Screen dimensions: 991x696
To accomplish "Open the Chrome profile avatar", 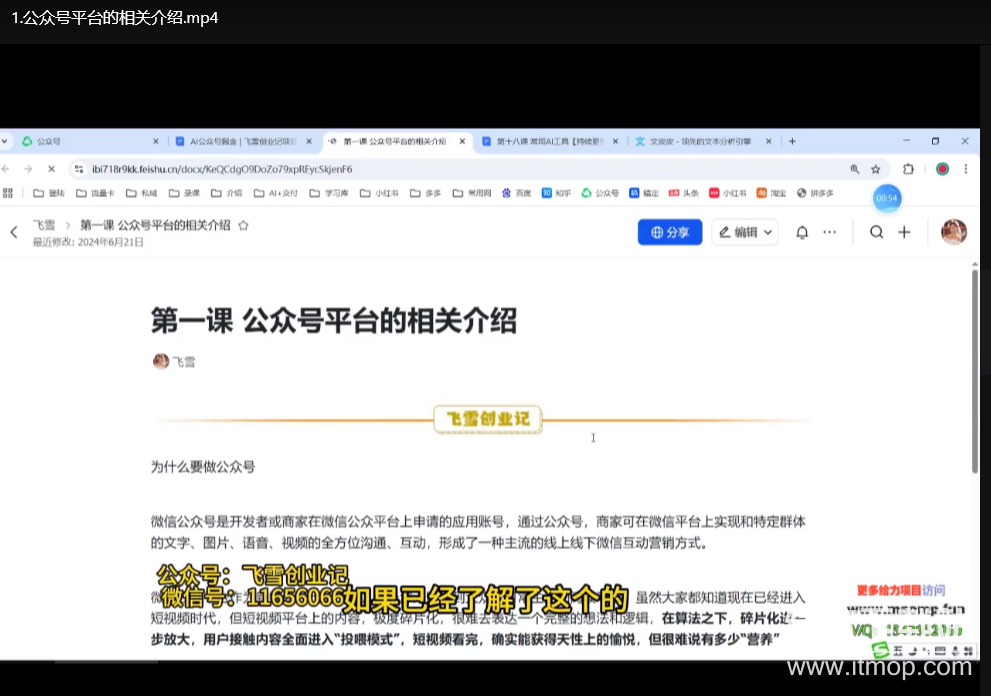I will [x=942, y=169].
